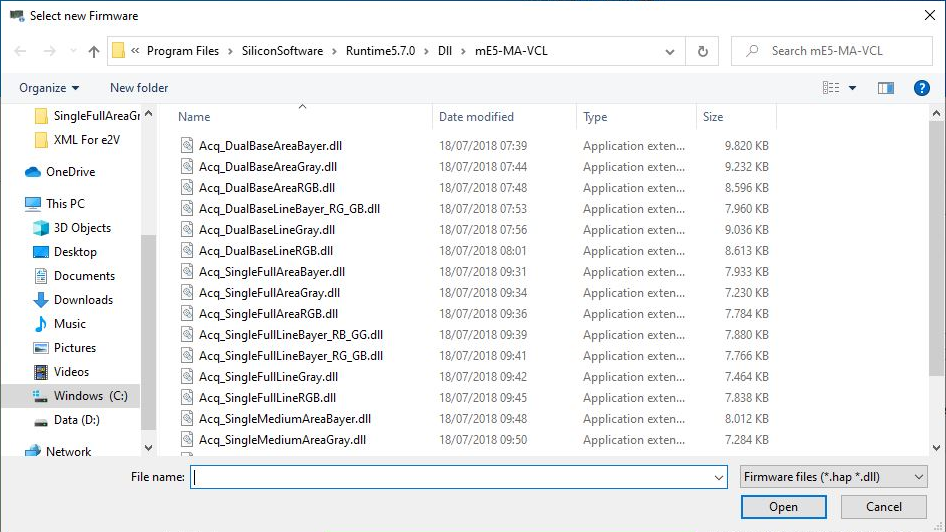The width and height of the screenshot is (946, 532).
Task: Click the Up one level arrow icon
Action: click(94, 51)
